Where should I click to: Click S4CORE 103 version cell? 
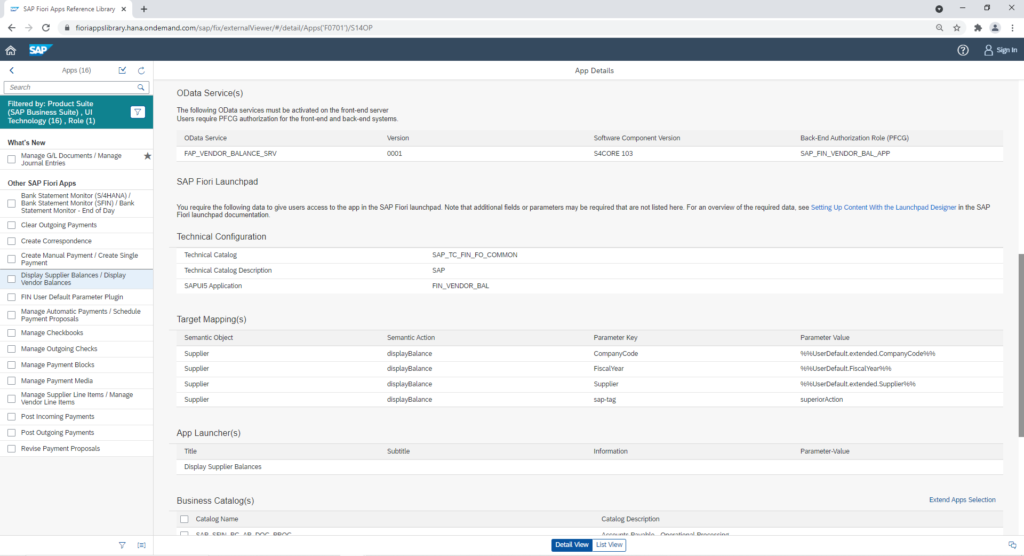coord(613,154)
